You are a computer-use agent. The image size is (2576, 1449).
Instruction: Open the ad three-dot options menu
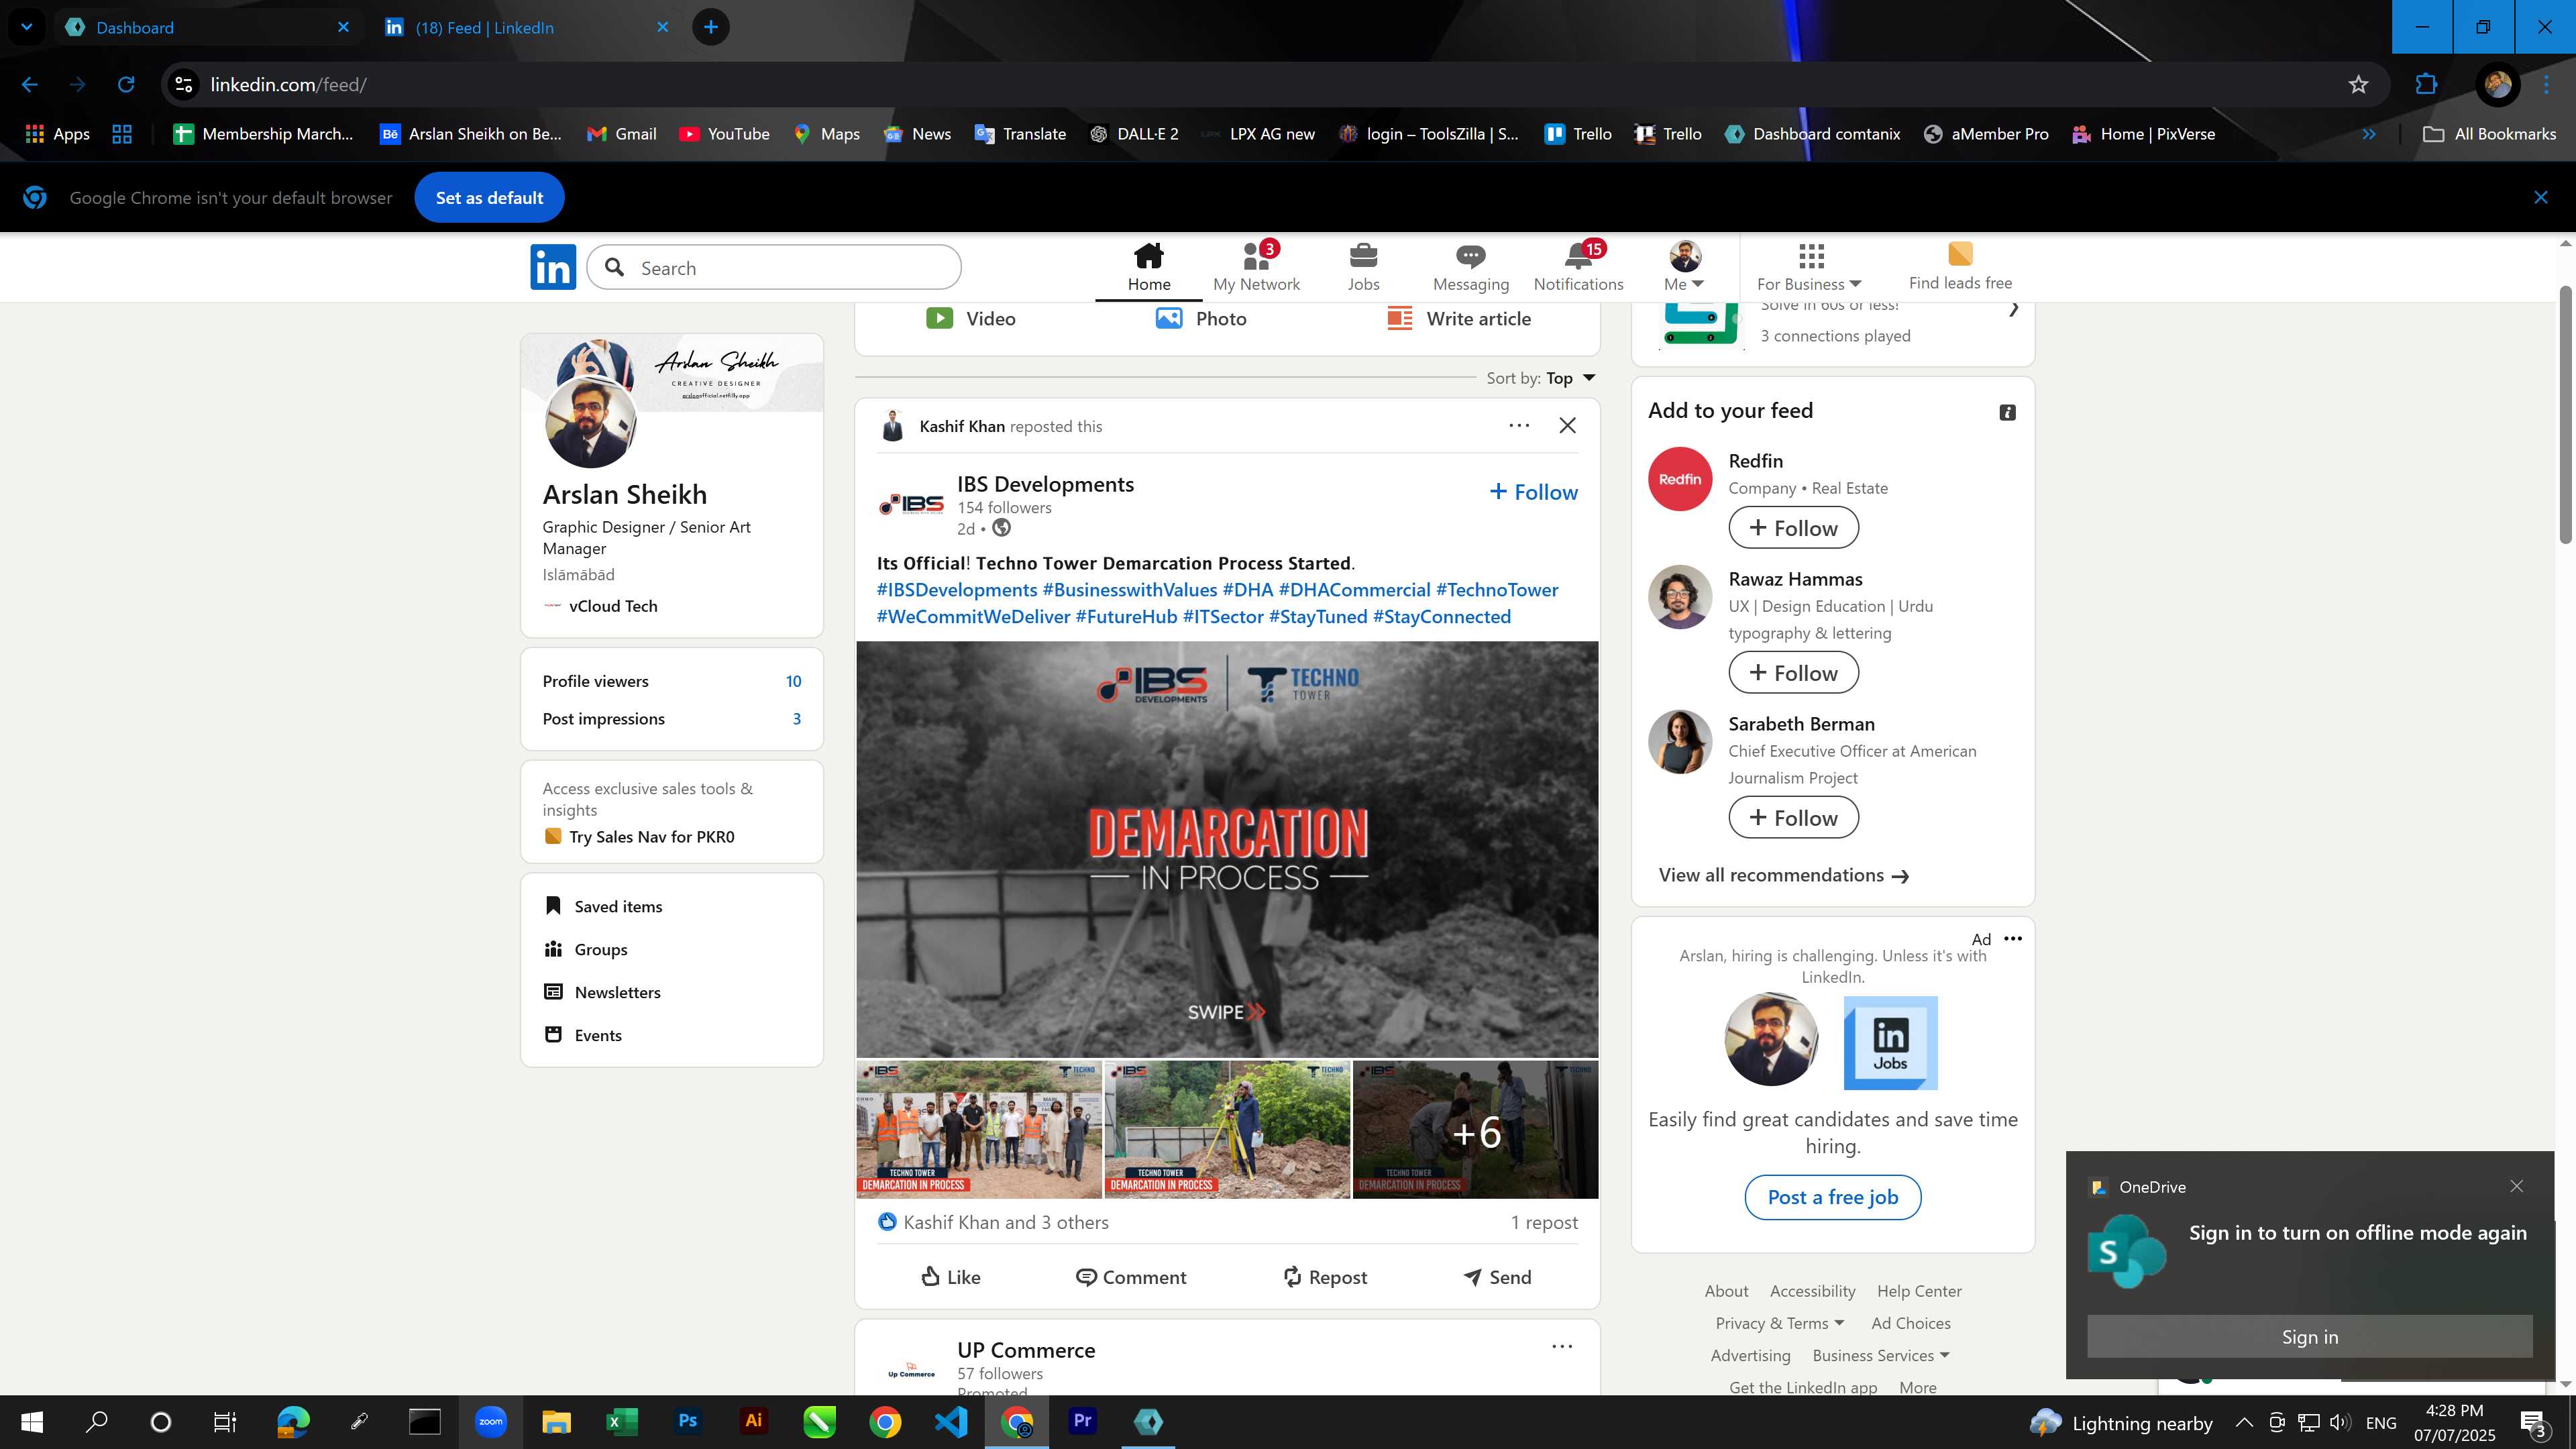(2013, 938)
